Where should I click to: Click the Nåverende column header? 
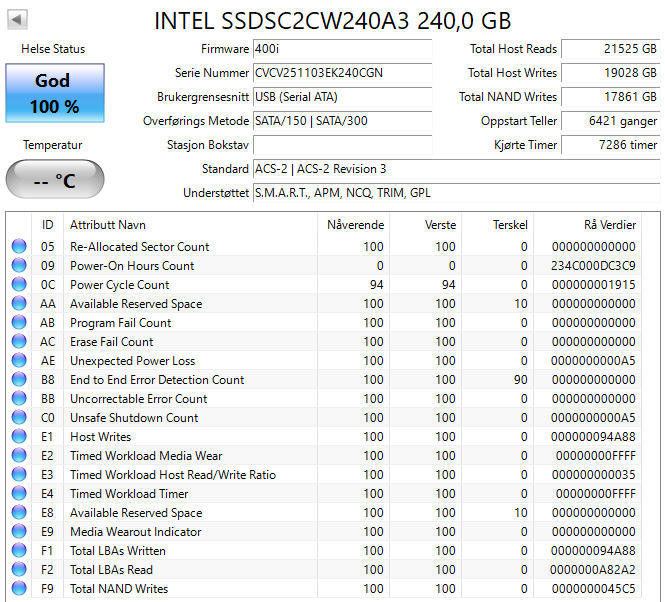[x=355, y=224]
